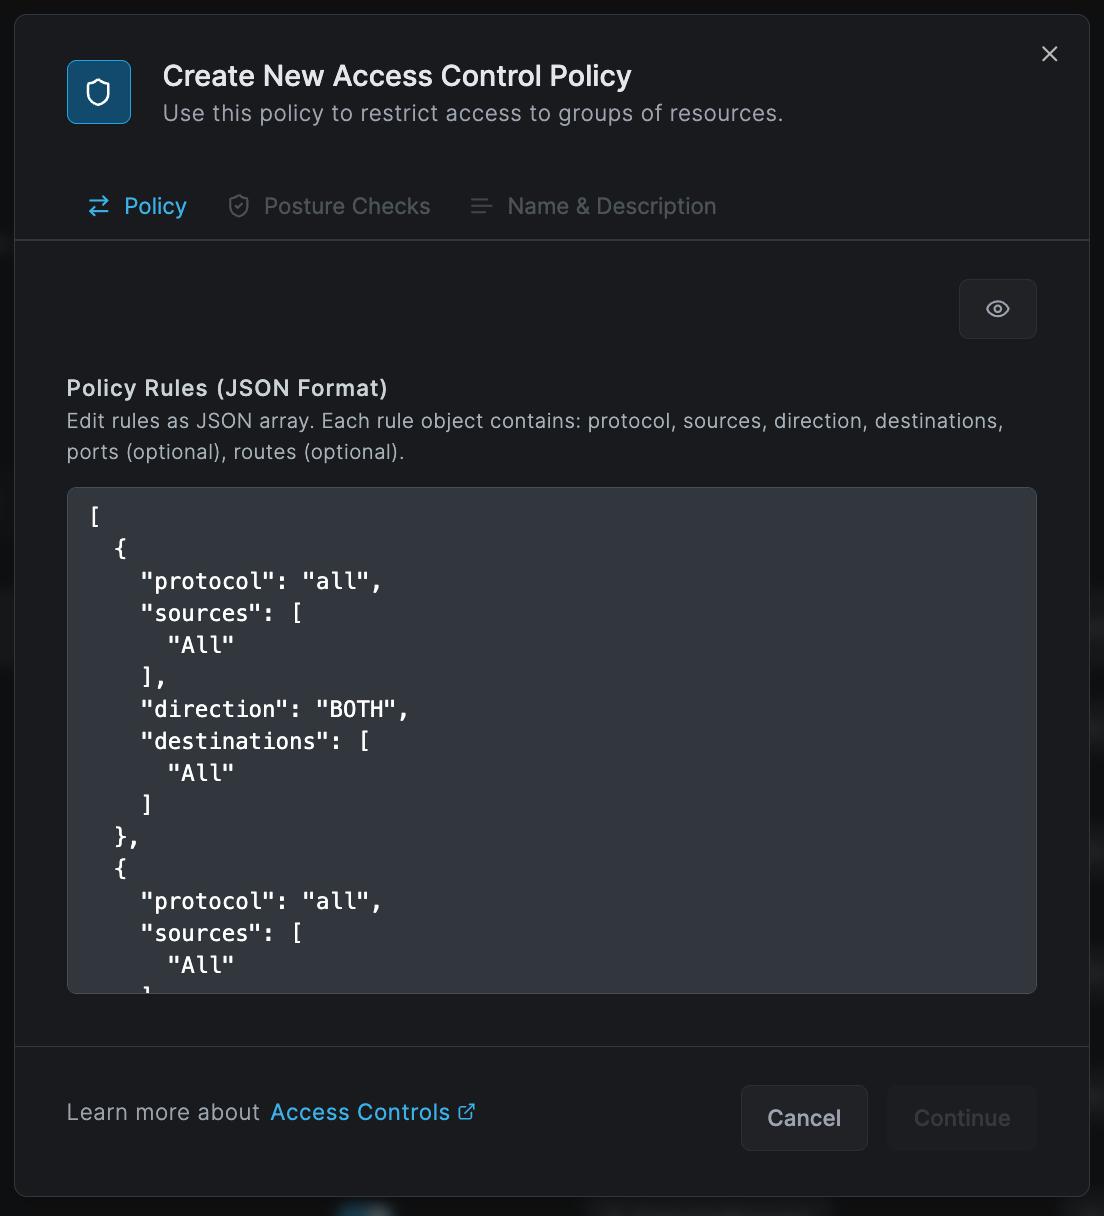Image resolution: width=1104 pixels, height=1216 pixels.
Task: Switch to the Policy tab
Action: [154, 206]
